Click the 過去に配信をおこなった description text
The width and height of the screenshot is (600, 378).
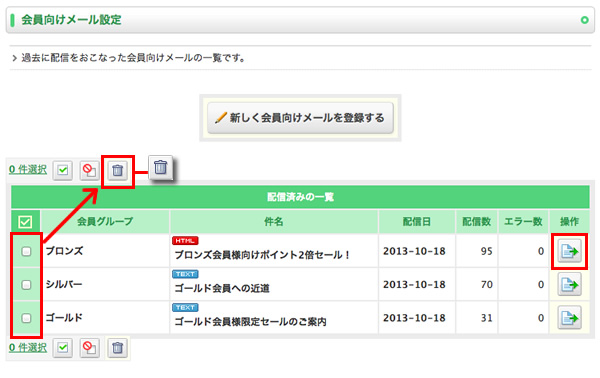133,58
